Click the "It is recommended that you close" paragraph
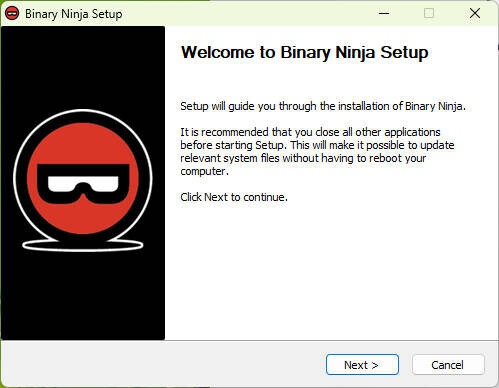Viewport: 499px width, 388px height. [317, 151]
